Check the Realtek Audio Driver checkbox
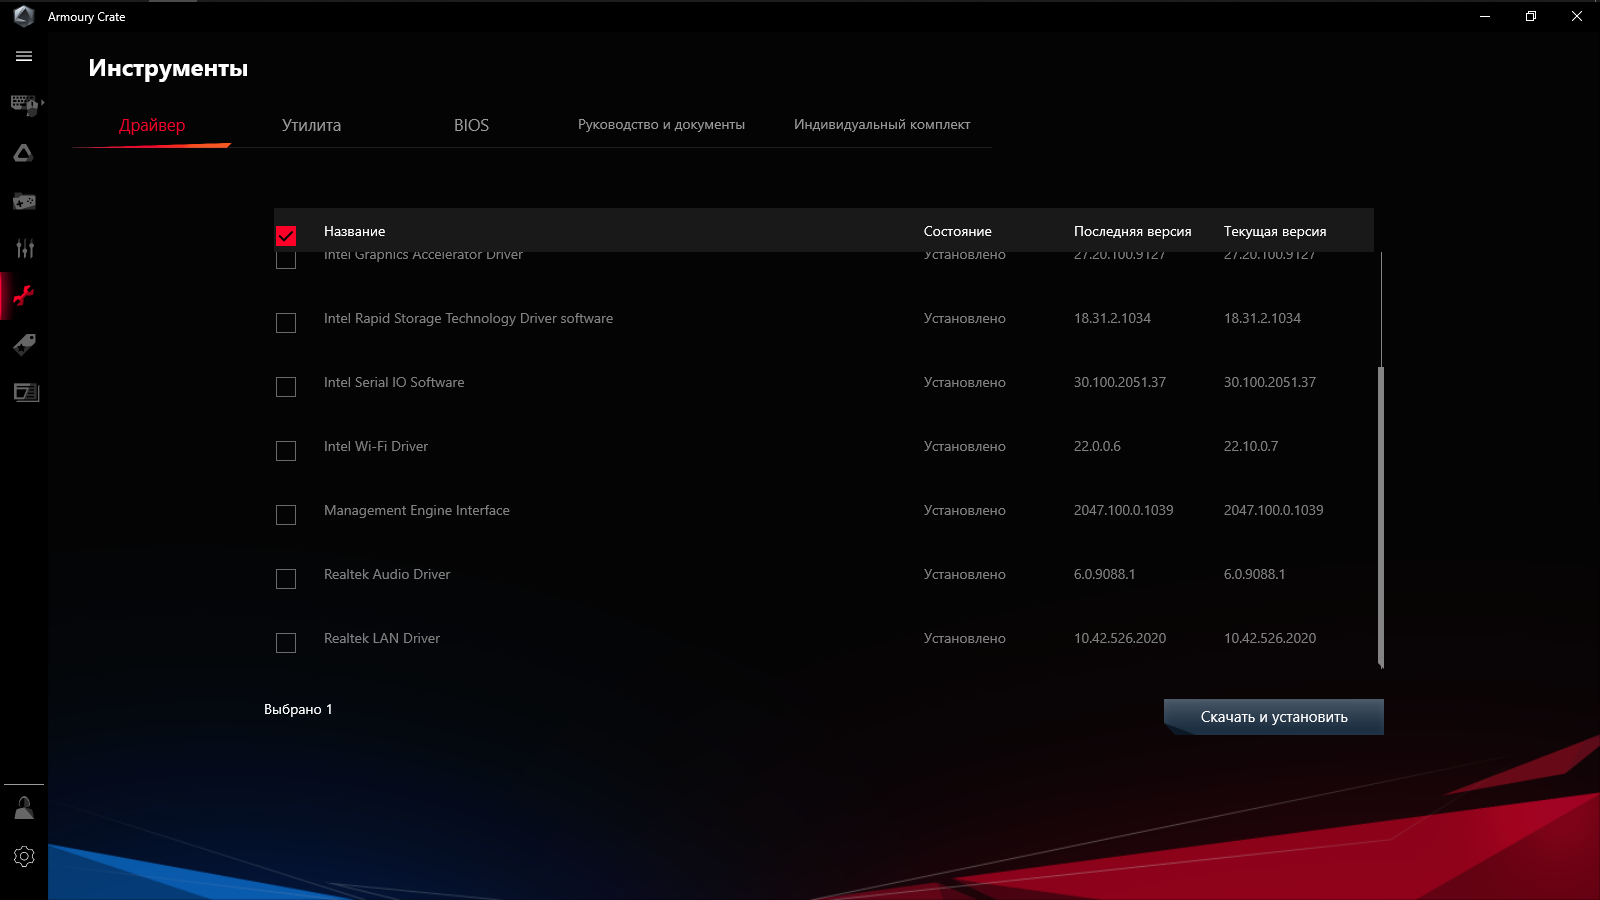Screen dimensions: 1600x900 click(286, 579)
